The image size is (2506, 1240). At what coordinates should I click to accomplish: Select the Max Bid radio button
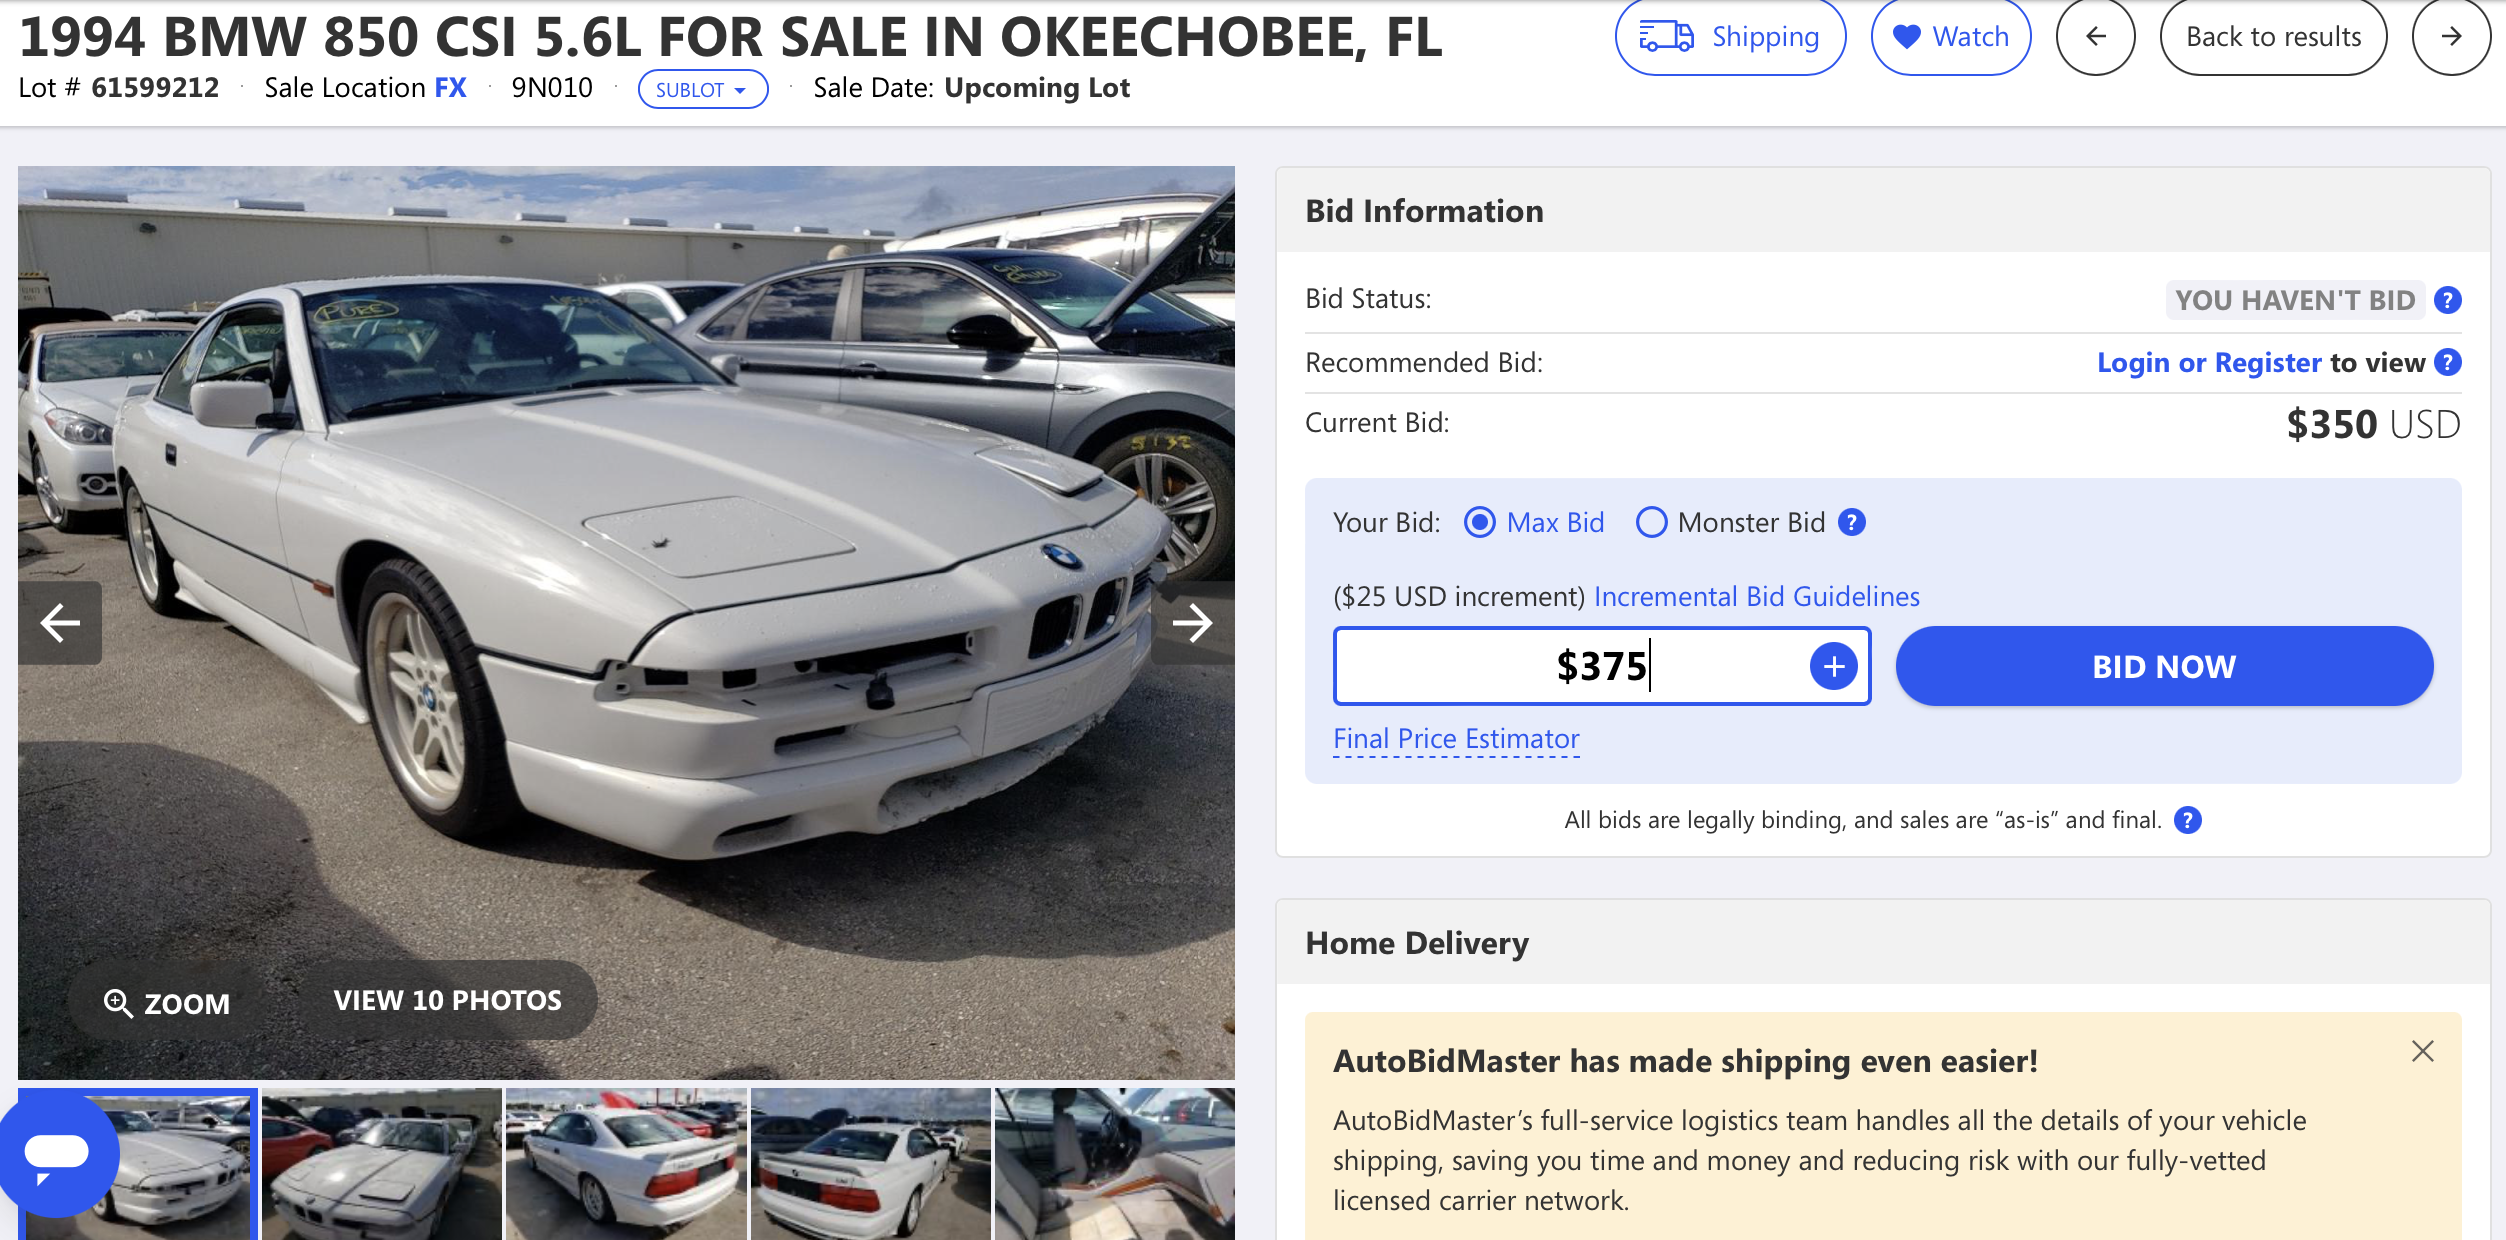point(1481,522)
